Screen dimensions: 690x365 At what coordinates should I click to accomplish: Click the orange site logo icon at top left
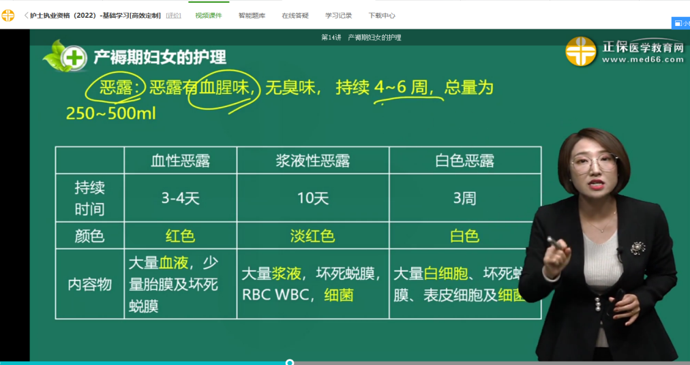click(x=7, y=15)
